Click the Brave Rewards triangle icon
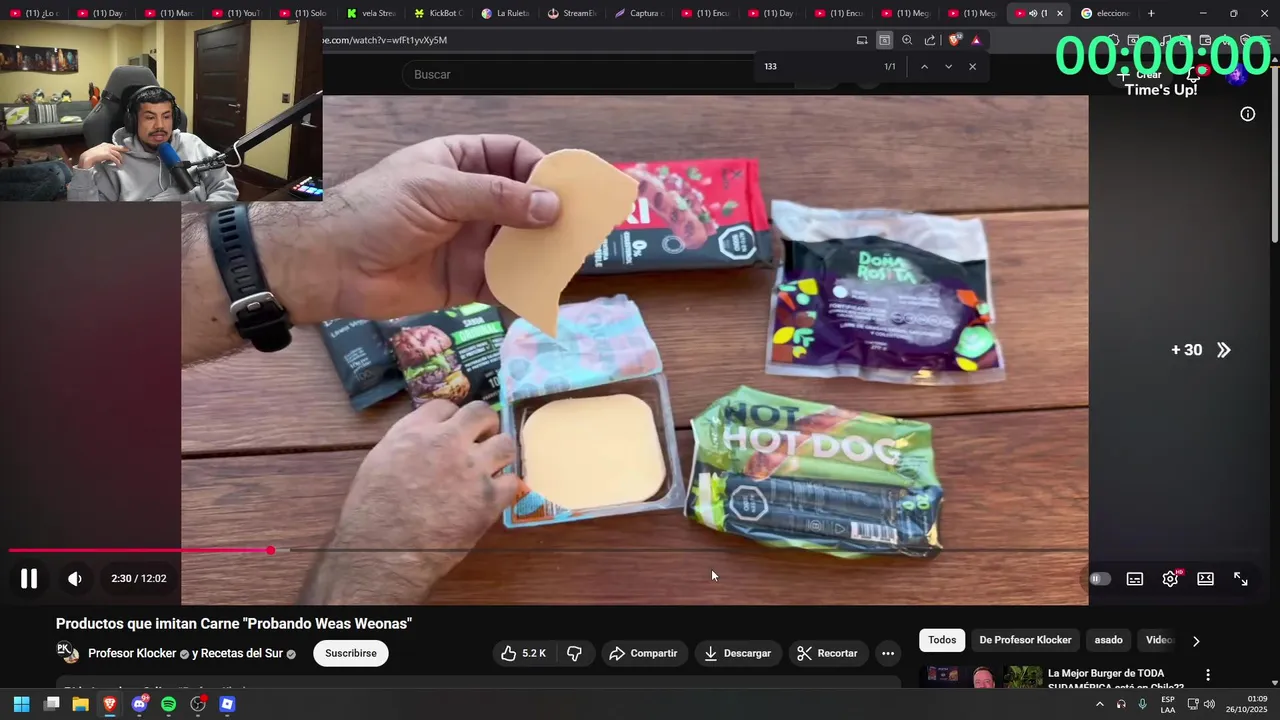This screenshot has width=1280, height=720. coord(976,40)
